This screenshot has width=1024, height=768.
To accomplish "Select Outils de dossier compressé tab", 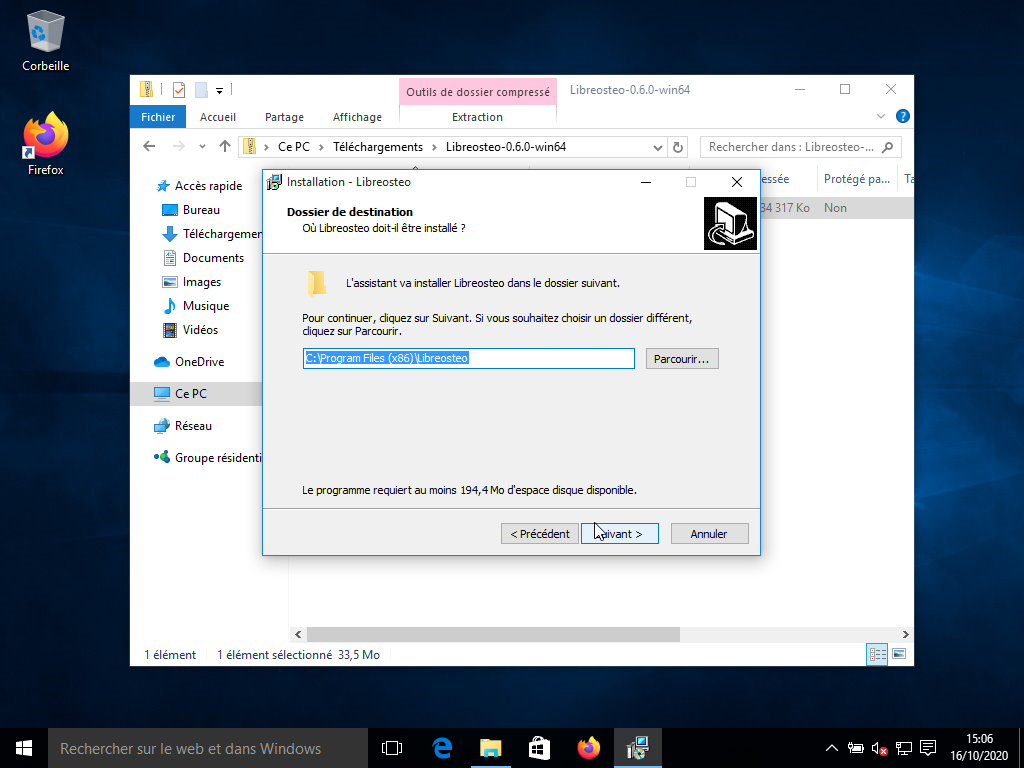I will coord(477,92).
